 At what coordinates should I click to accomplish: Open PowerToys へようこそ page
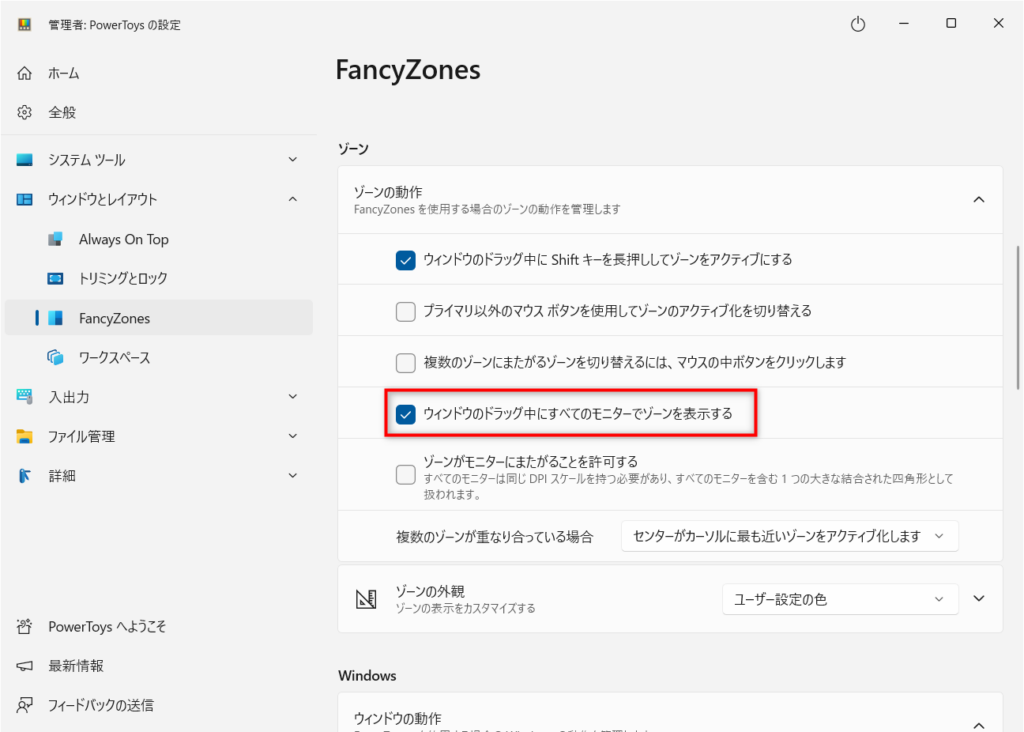point(107,627)
